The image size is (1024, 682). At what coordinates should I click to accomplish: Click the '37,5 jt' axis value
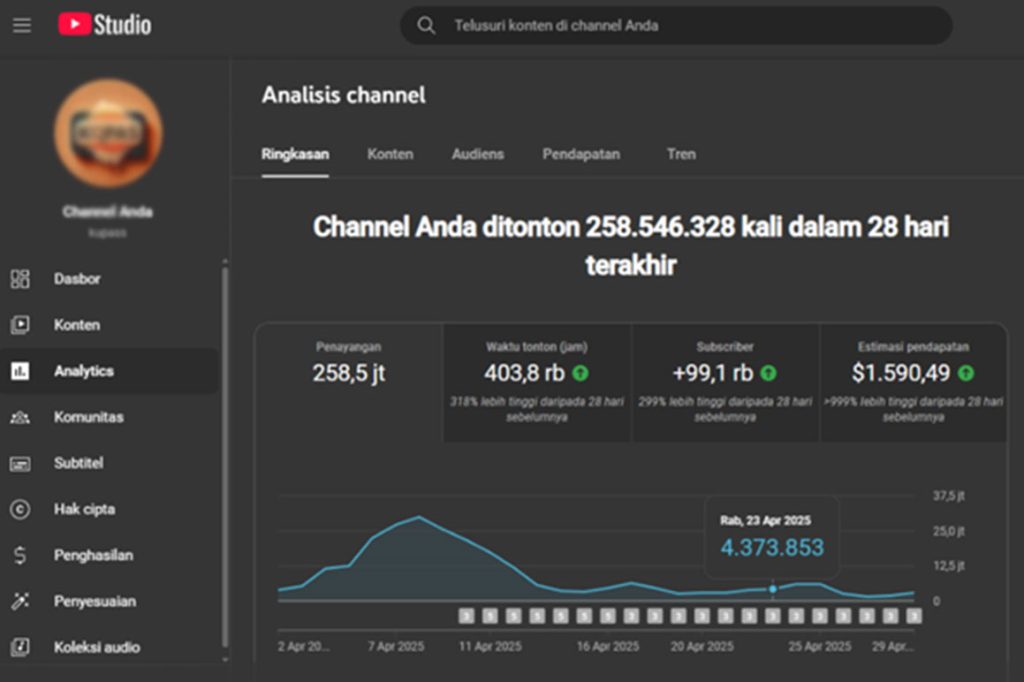click(948, 496)
